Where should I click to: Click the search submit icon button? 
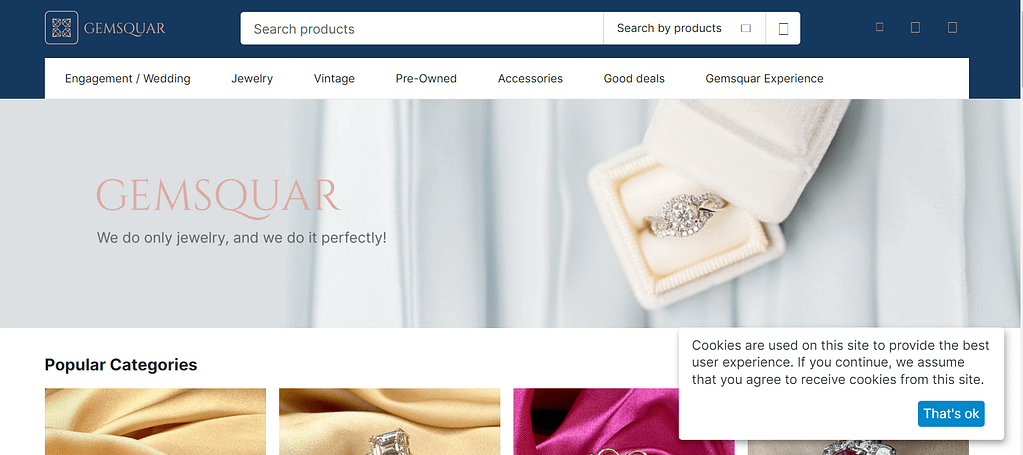tap(784, 29)
